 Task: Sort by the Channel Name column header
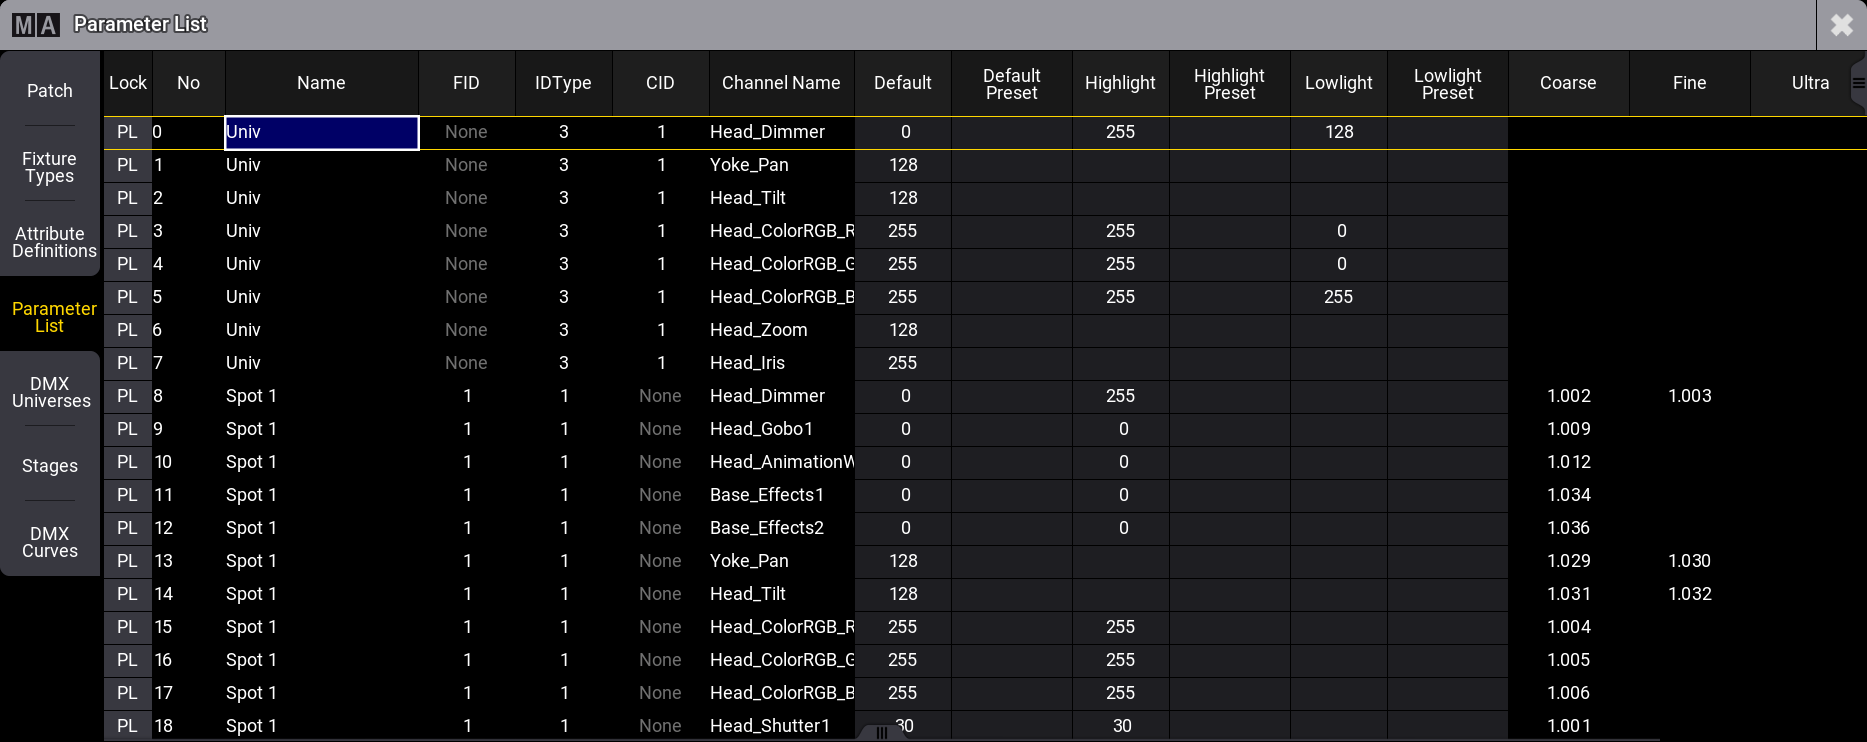click(781, 83)
